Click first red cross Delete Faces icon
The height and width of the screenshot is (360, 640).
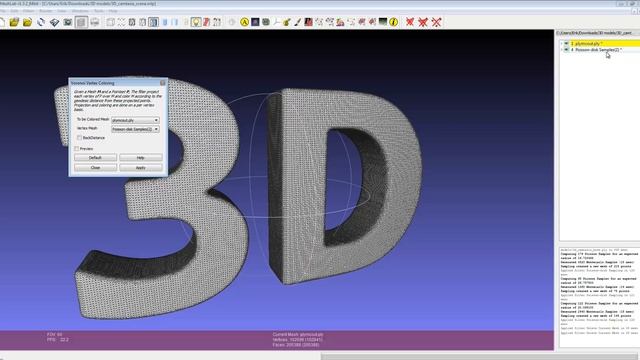point(410,22)
